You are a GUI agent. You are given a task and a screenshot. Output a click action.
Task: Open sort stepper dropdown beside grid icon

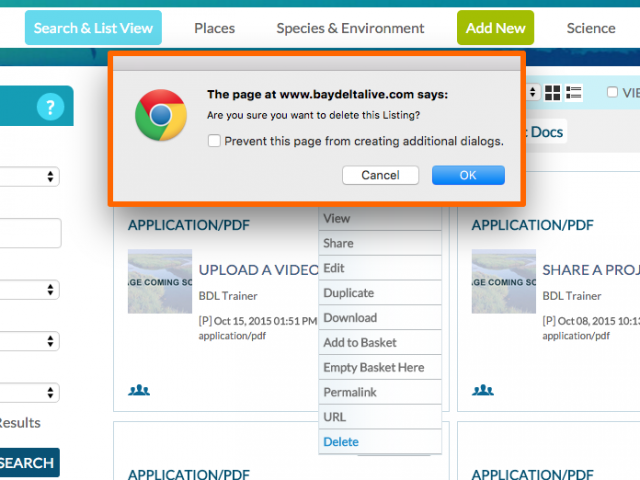[x=533, y=92]
